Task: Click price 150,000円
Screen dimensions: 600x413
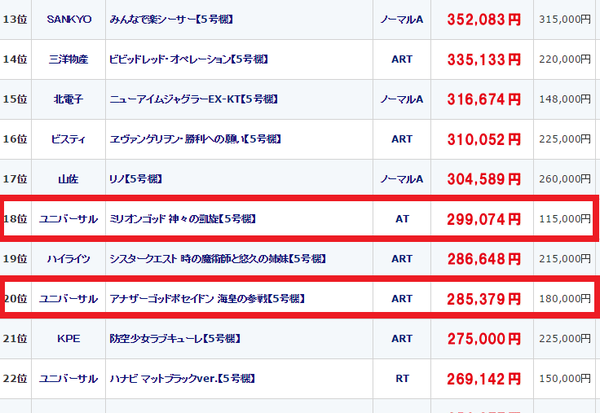Action: [565, 378]
